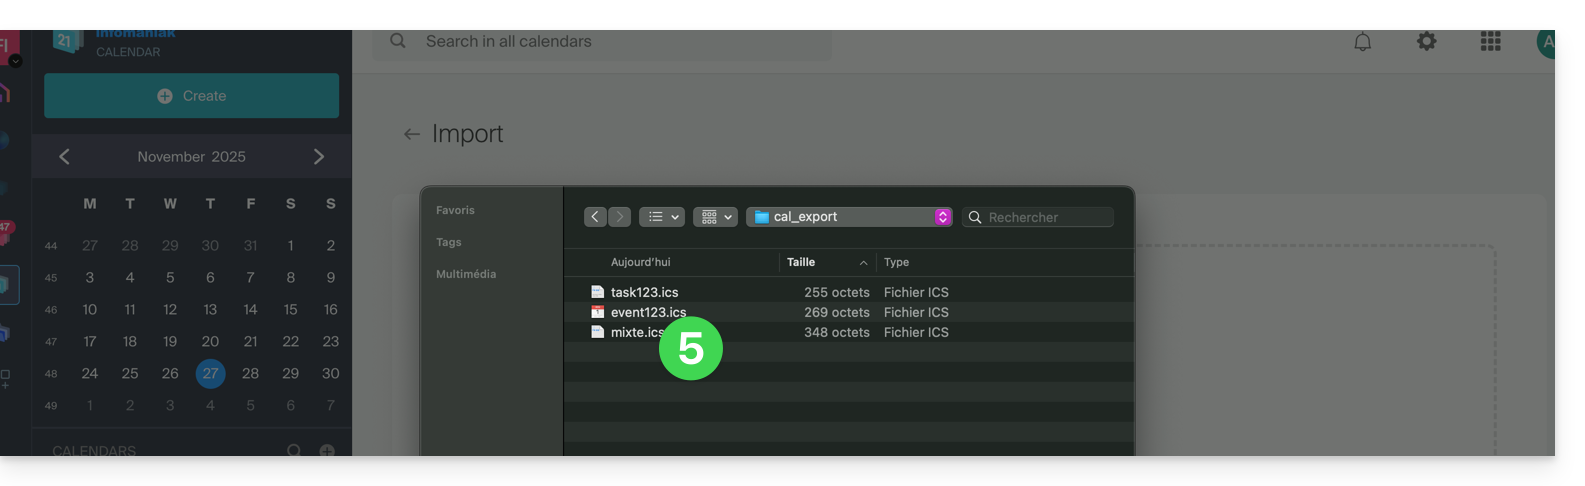Search calendars using CALENDARS section magnifier
The width and height of the screenshot is (1585, 486).
(x=294, y=450)
